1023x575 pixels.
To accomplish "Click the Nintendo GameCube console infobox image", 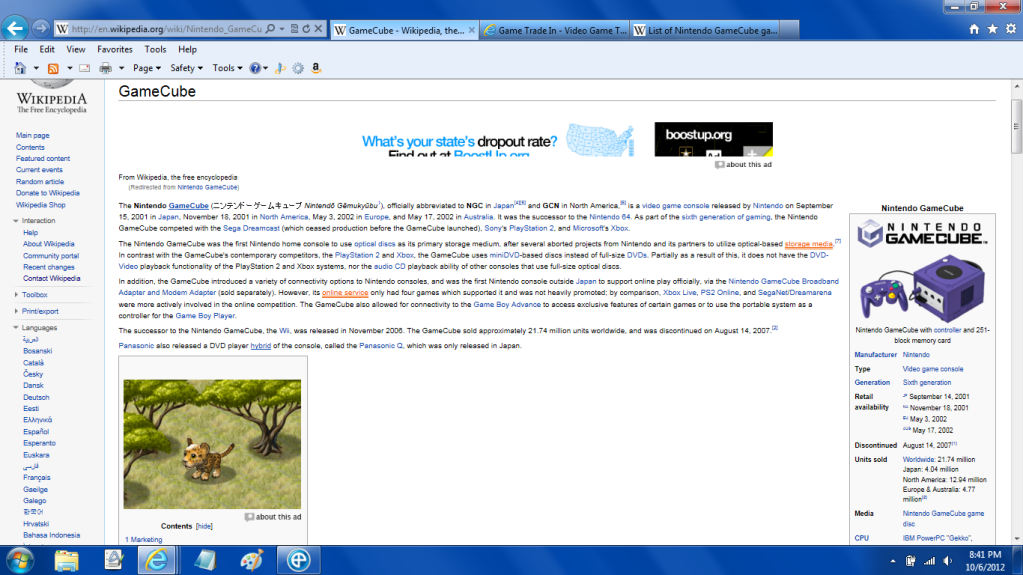I will point(922,290).
